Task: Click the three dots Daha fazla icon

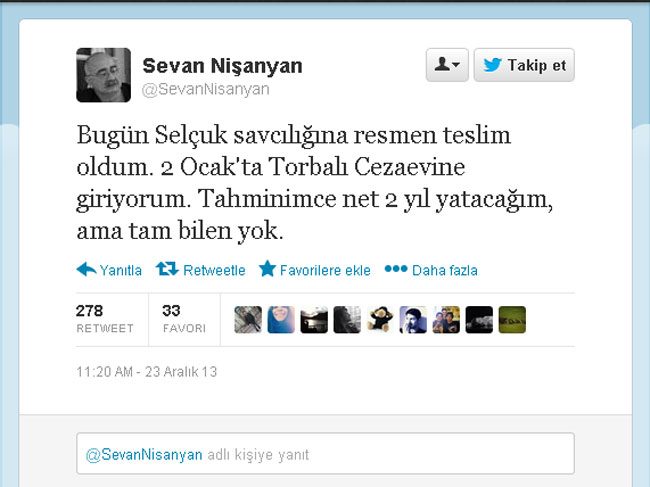Action: (396, 269)
